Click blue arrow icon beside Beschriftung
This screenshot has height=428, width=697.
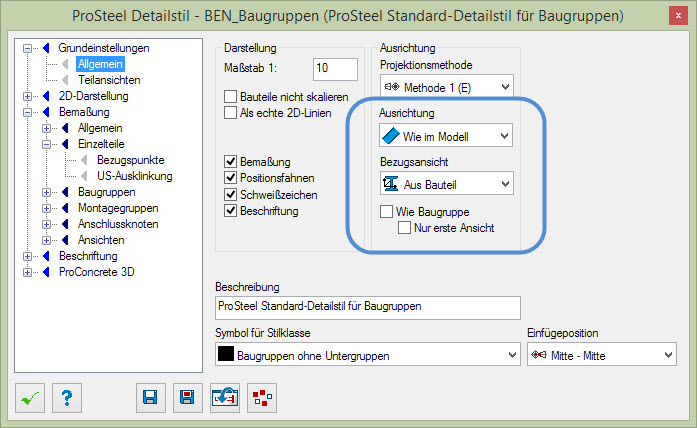coord(46,256)
